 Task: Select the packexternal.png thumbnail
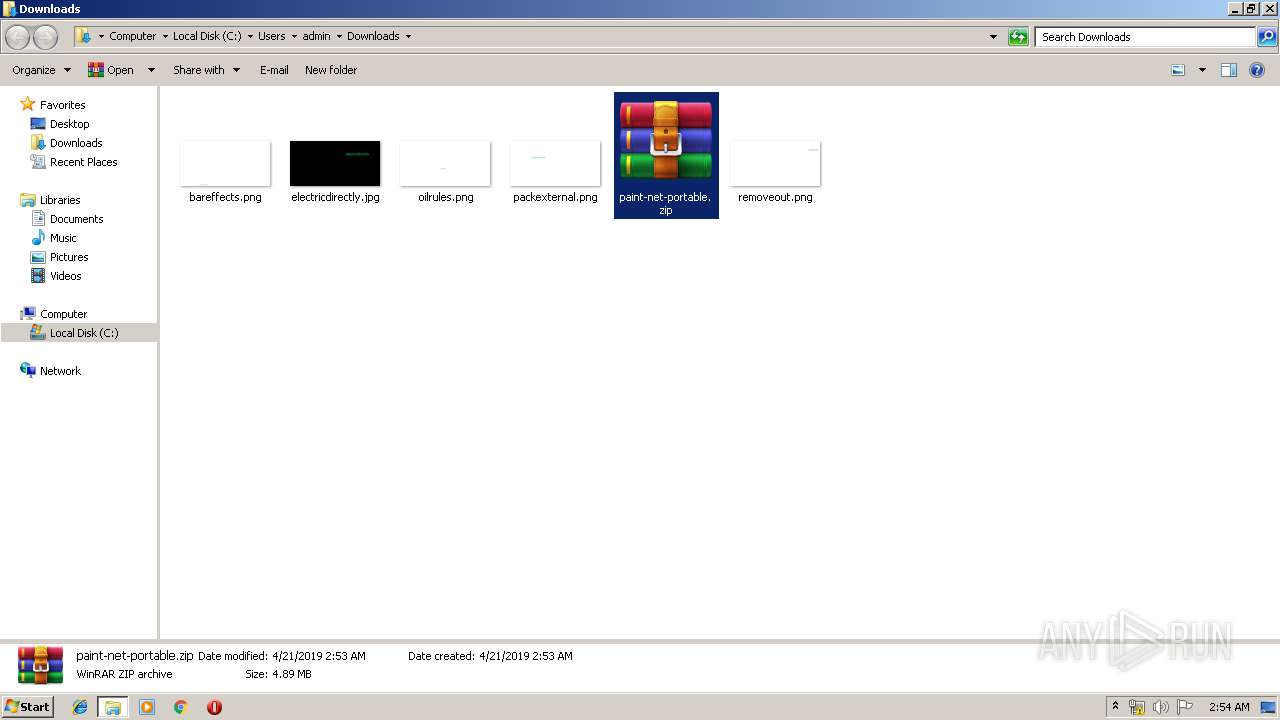click(x=555, y=163)
